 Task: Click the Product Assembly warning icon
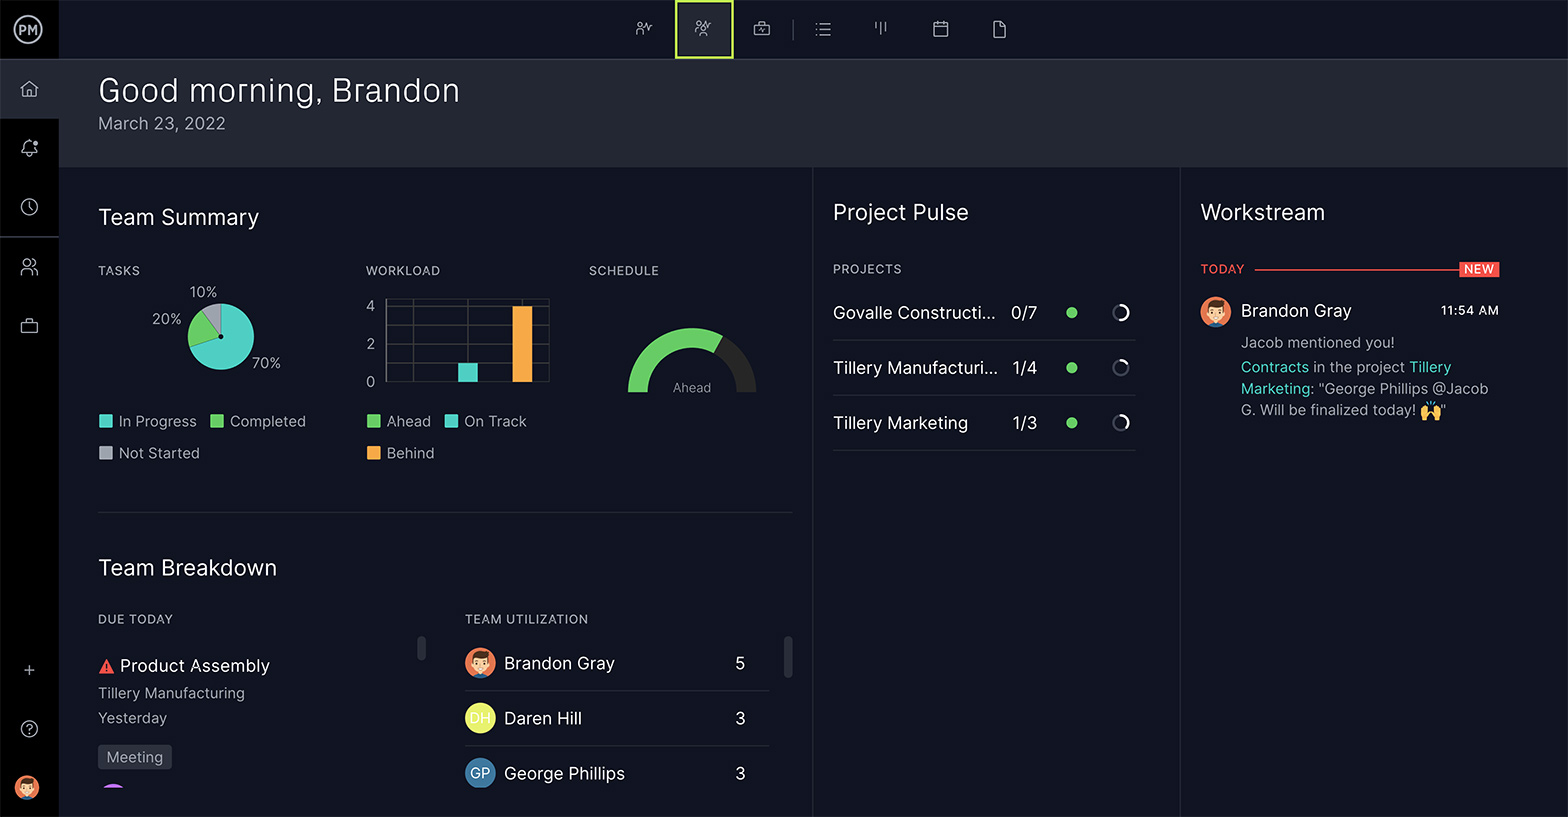(x=107, y=666)
